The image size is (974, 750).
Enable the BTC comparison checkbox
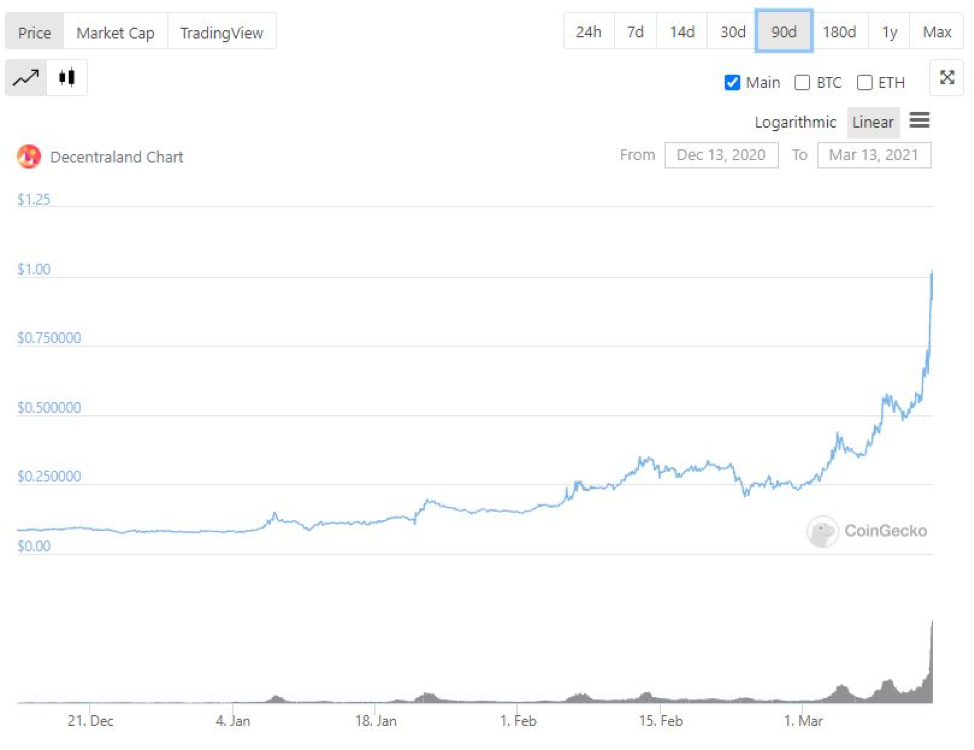coord(802,83)
